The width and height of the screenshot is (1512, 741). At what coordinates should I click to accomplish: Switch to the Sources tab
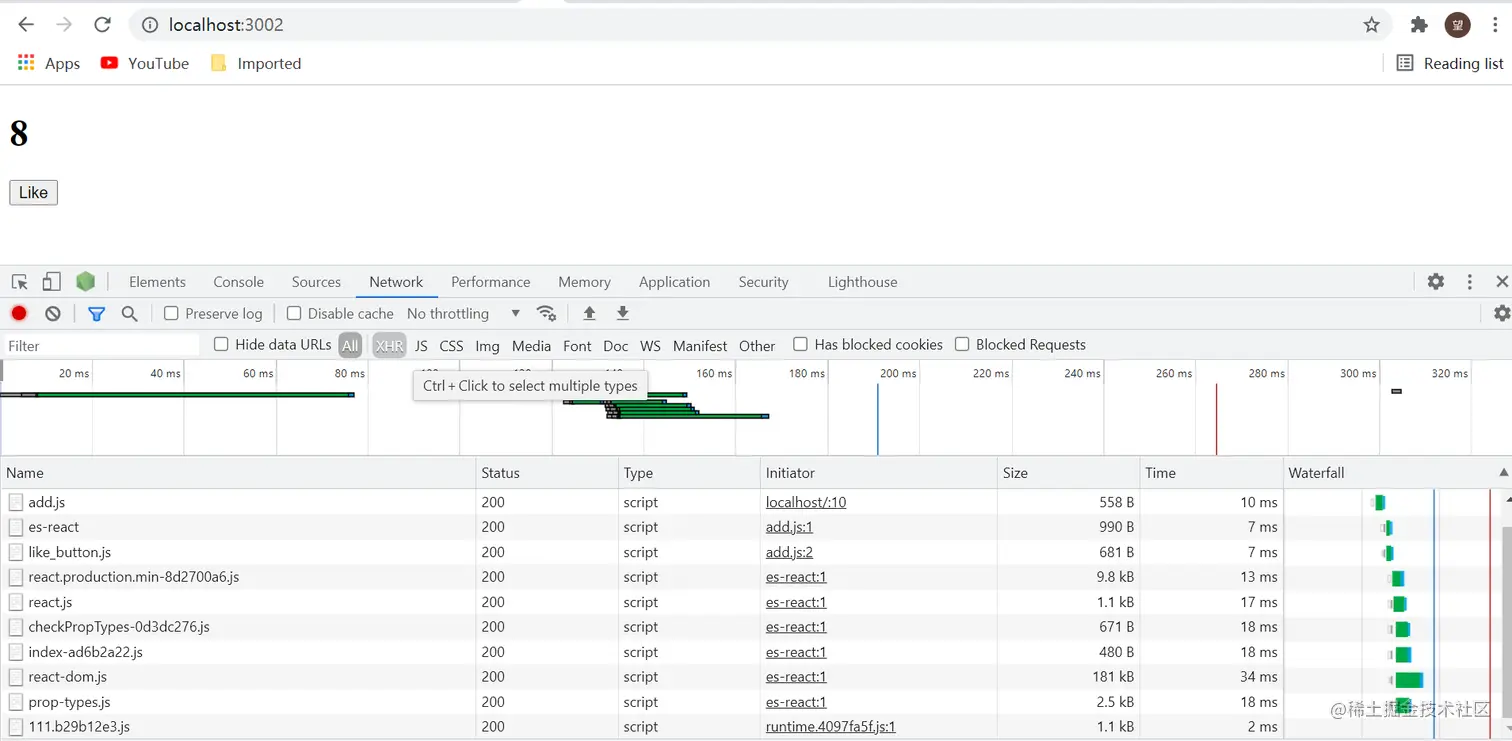pyautogui.click(x=316, y=282)
